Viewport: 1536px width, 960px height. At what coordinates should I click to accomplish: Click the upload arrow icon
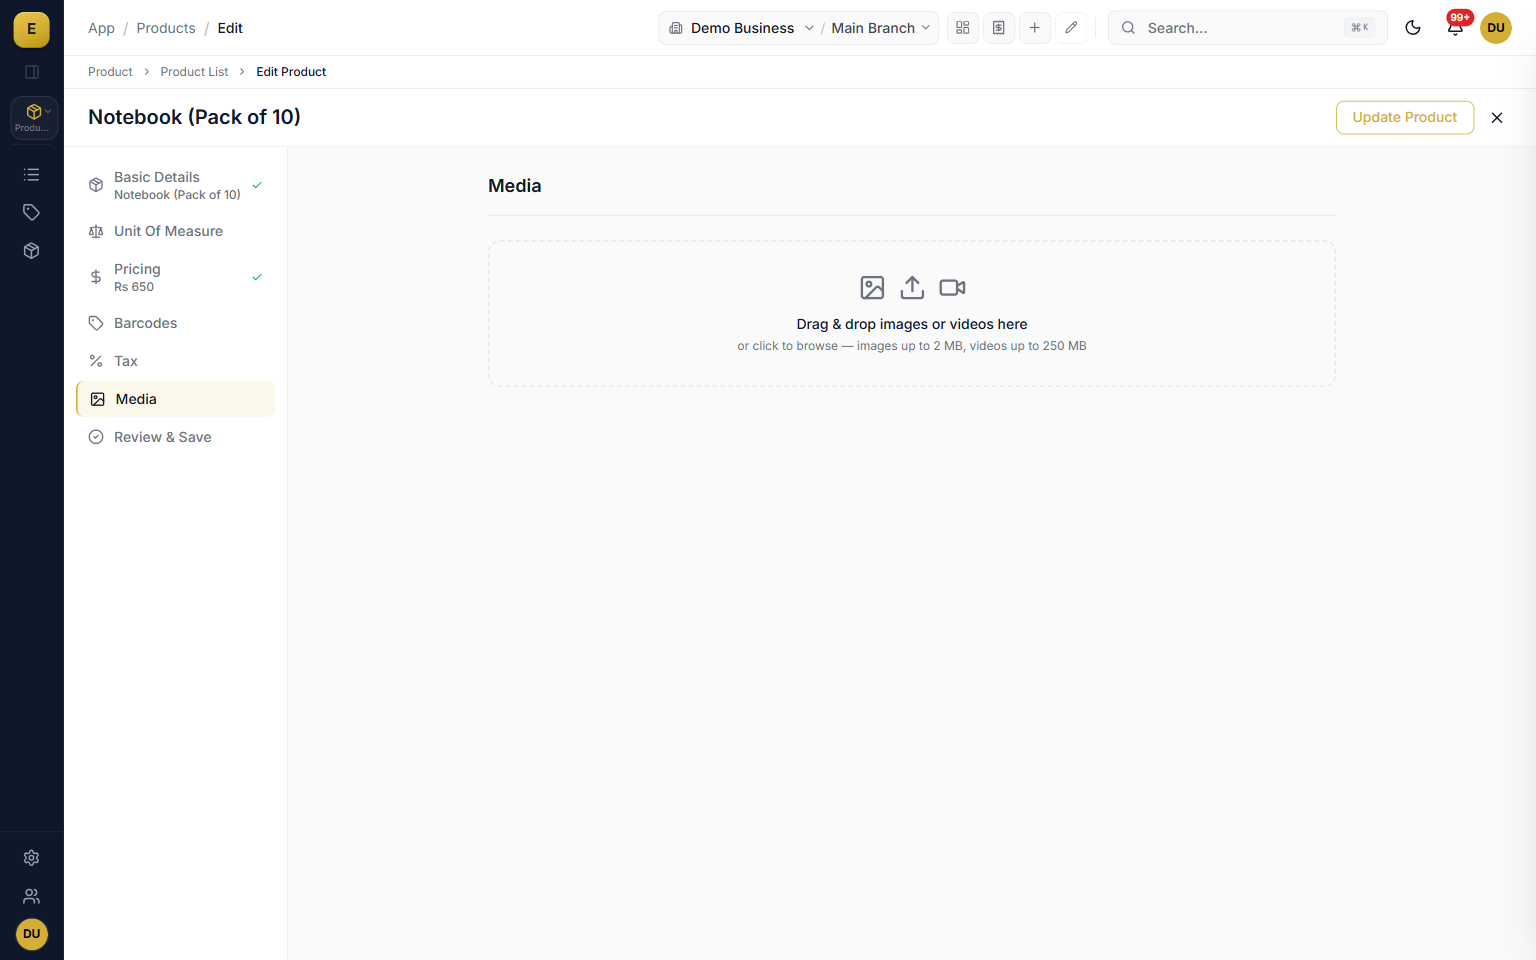[x=912, y=288]
